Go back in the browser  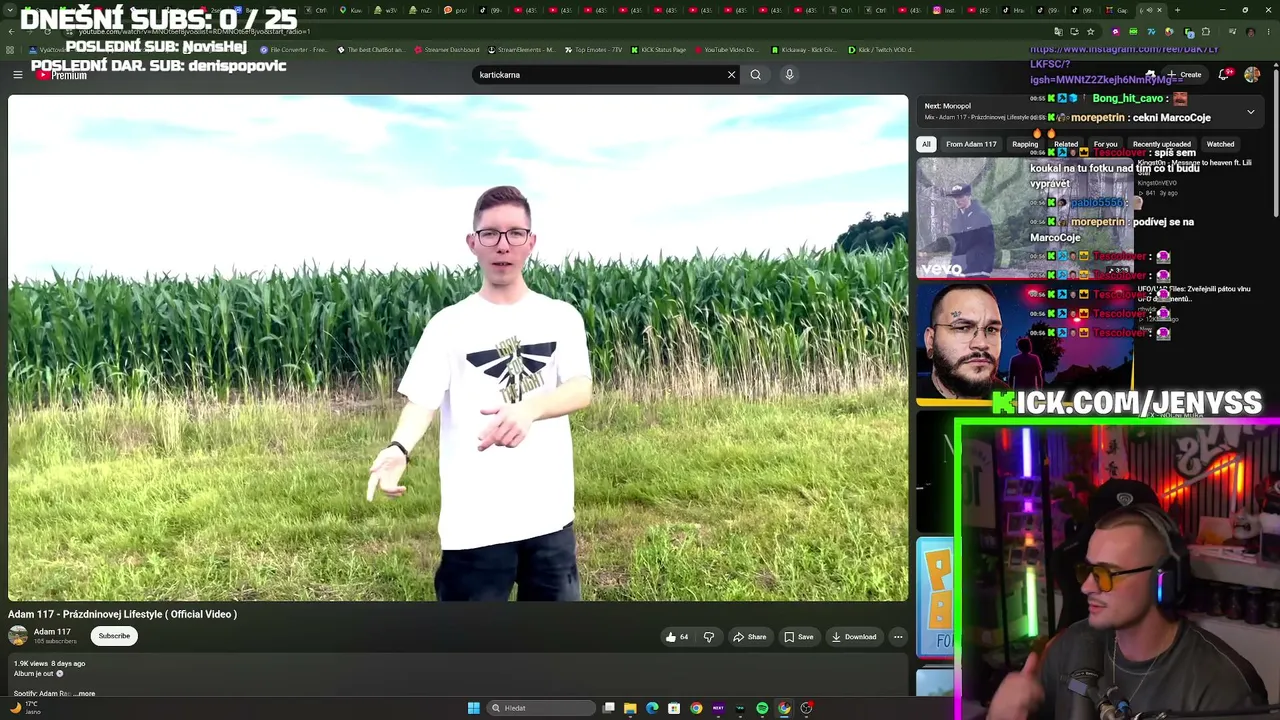pos(10,31)
